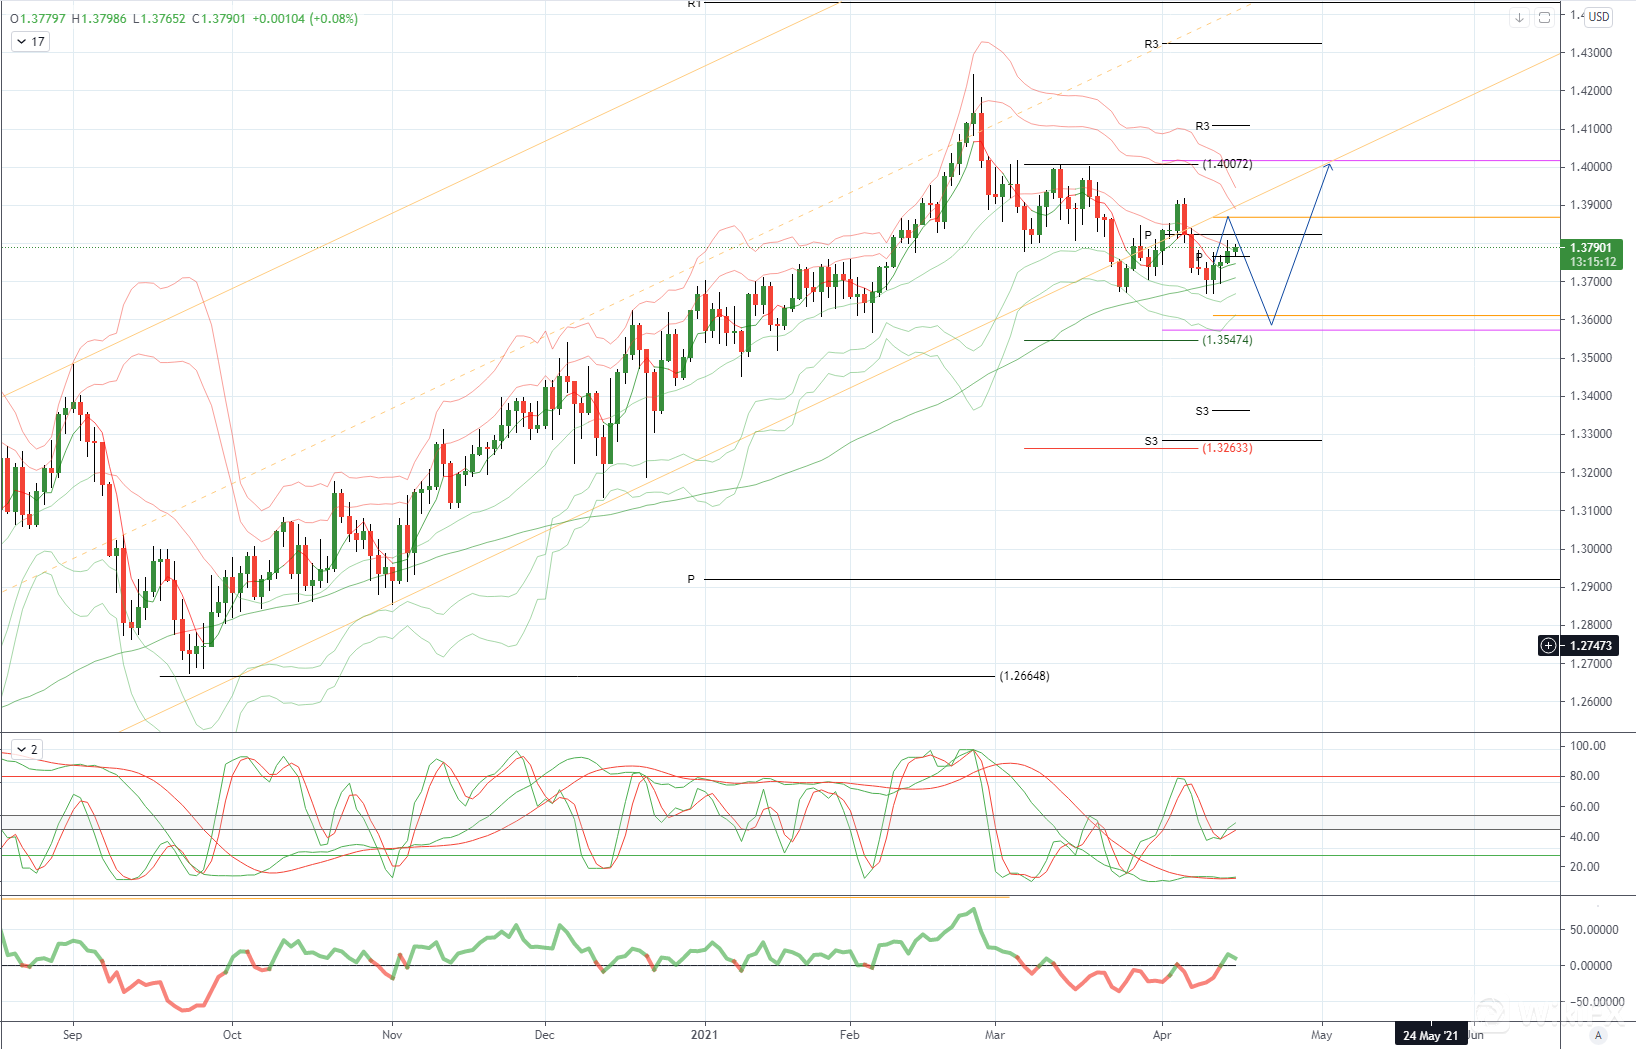The height and width of the screenshot is (1049, 1636).
Task: Click the 100.00 oscillator scale label
Action: (1588, 746)
